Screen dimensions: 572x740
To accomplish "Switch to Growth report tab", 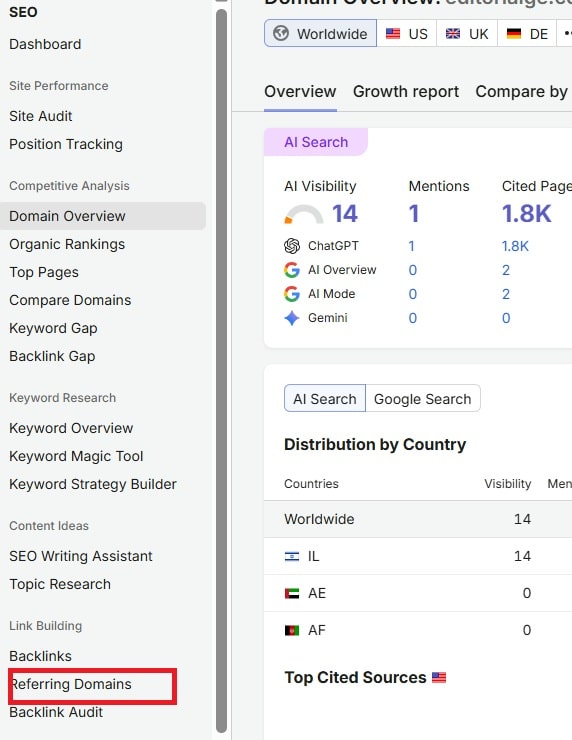I will (406, 92).
